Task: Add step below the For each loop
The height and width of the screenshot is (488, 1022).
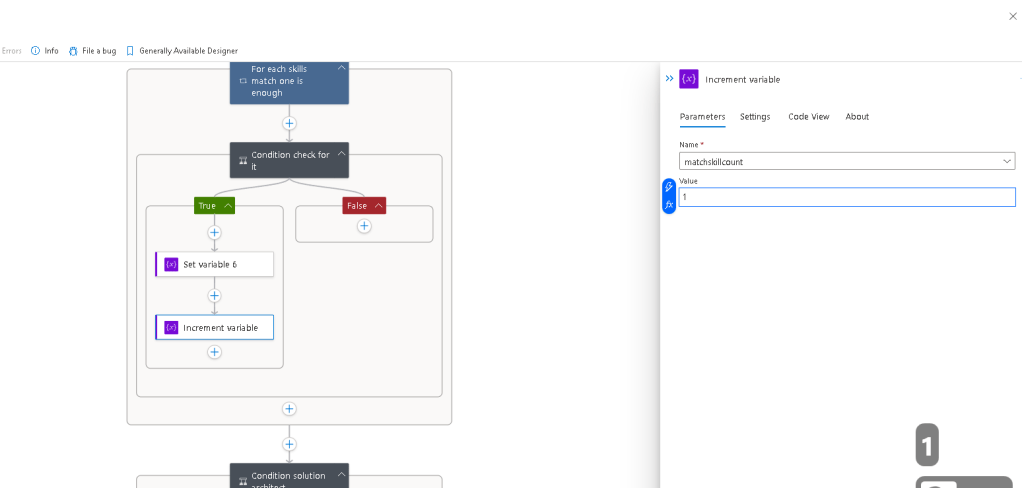Action: coord(289,444)
